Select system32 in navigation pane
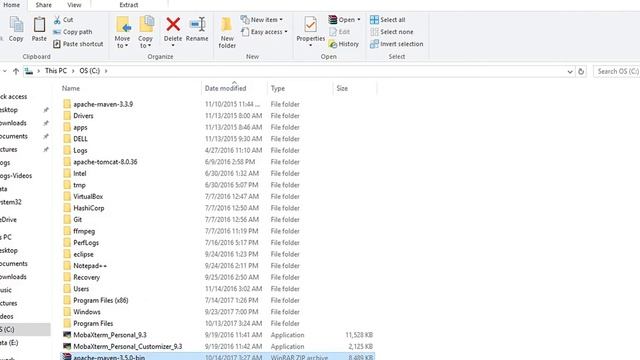The width and height of the screenshot is (640, 360). 11,202
